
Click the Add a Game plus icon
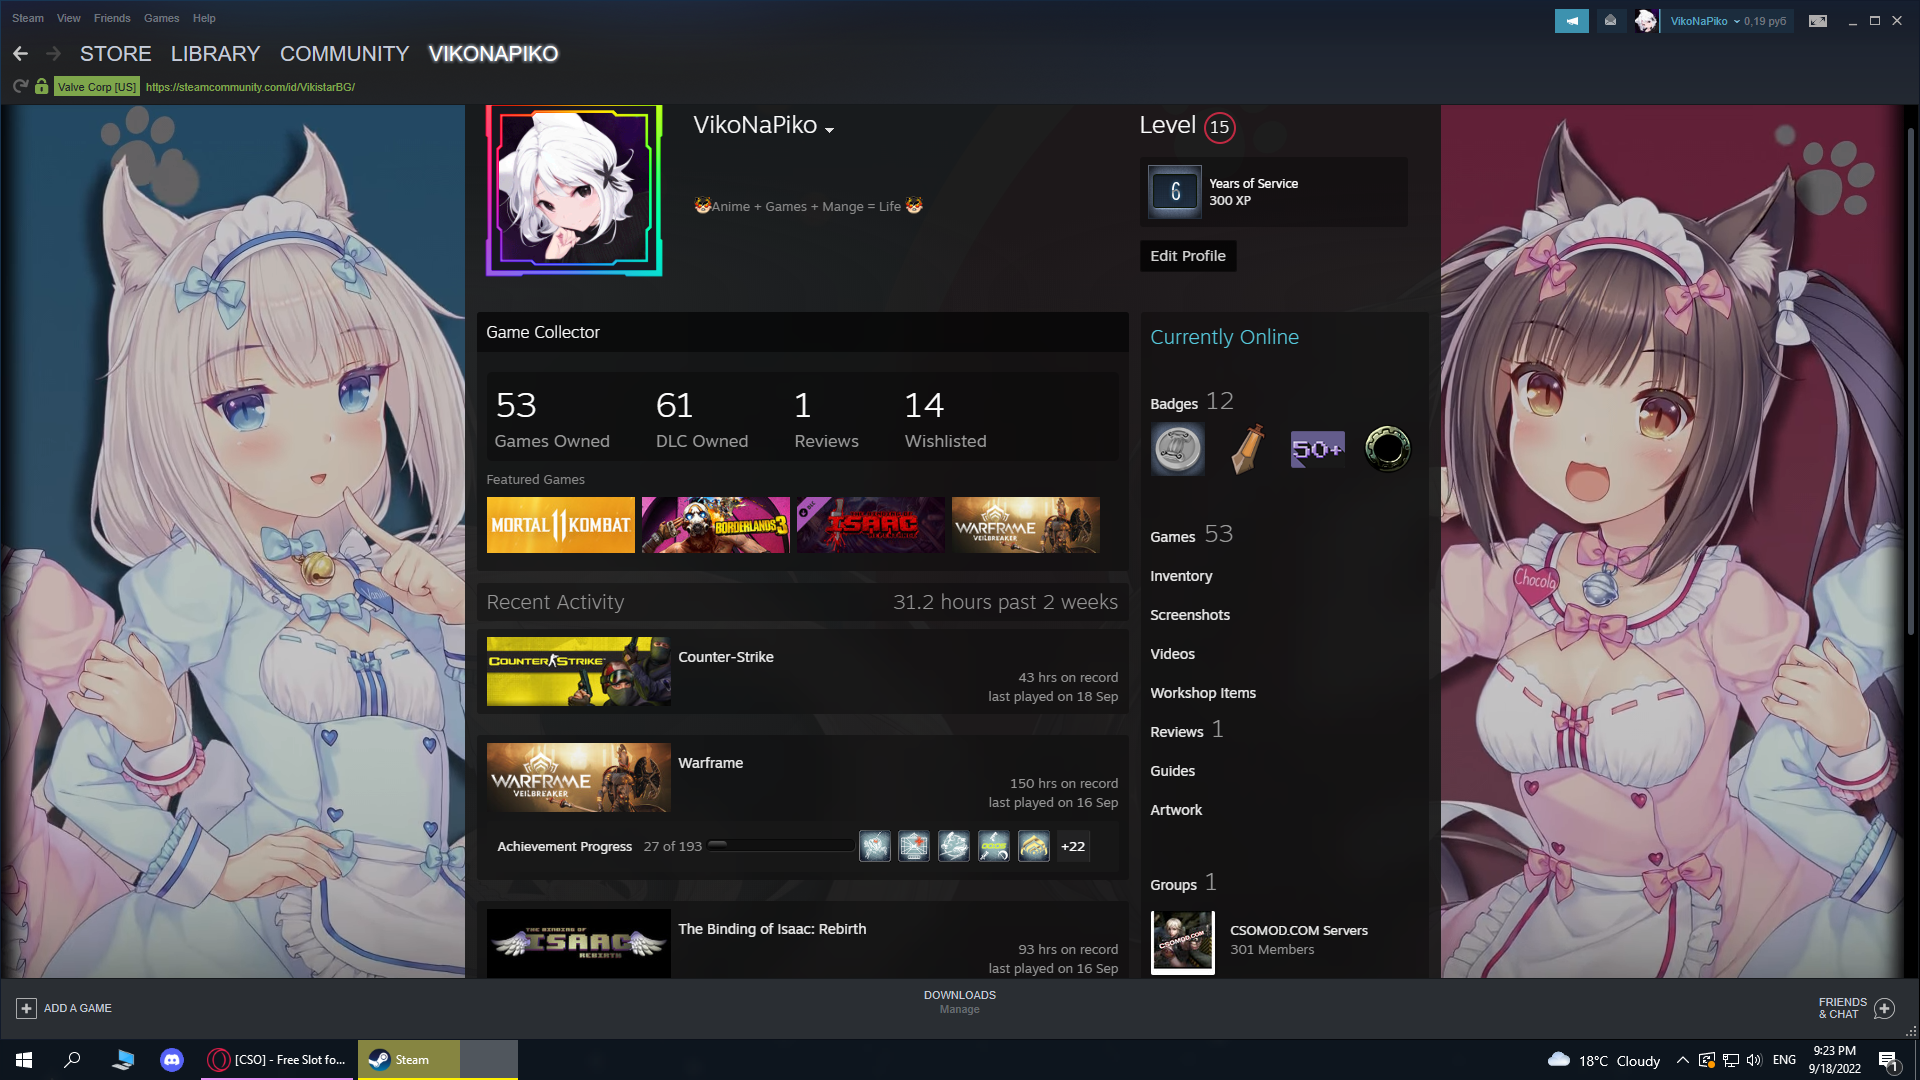click(x=27, y=1008)
